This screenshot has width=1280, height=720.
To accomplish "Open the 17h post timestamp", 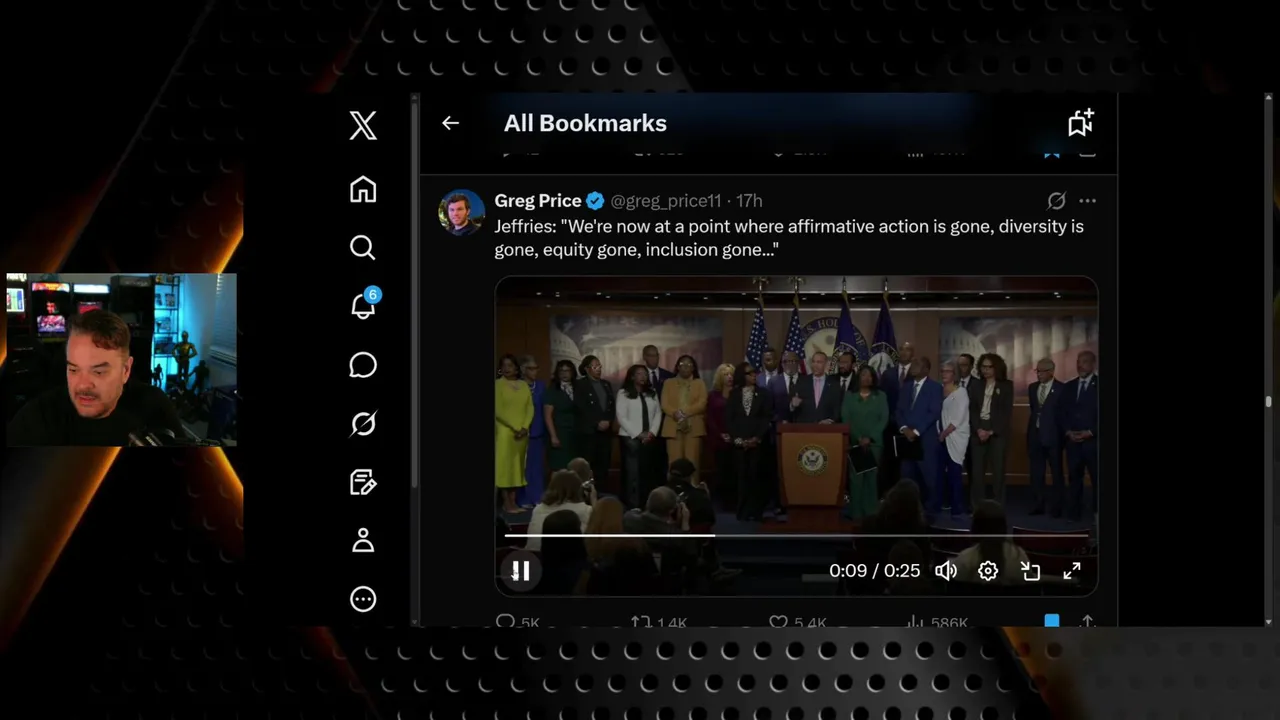I will pos(749,201).
